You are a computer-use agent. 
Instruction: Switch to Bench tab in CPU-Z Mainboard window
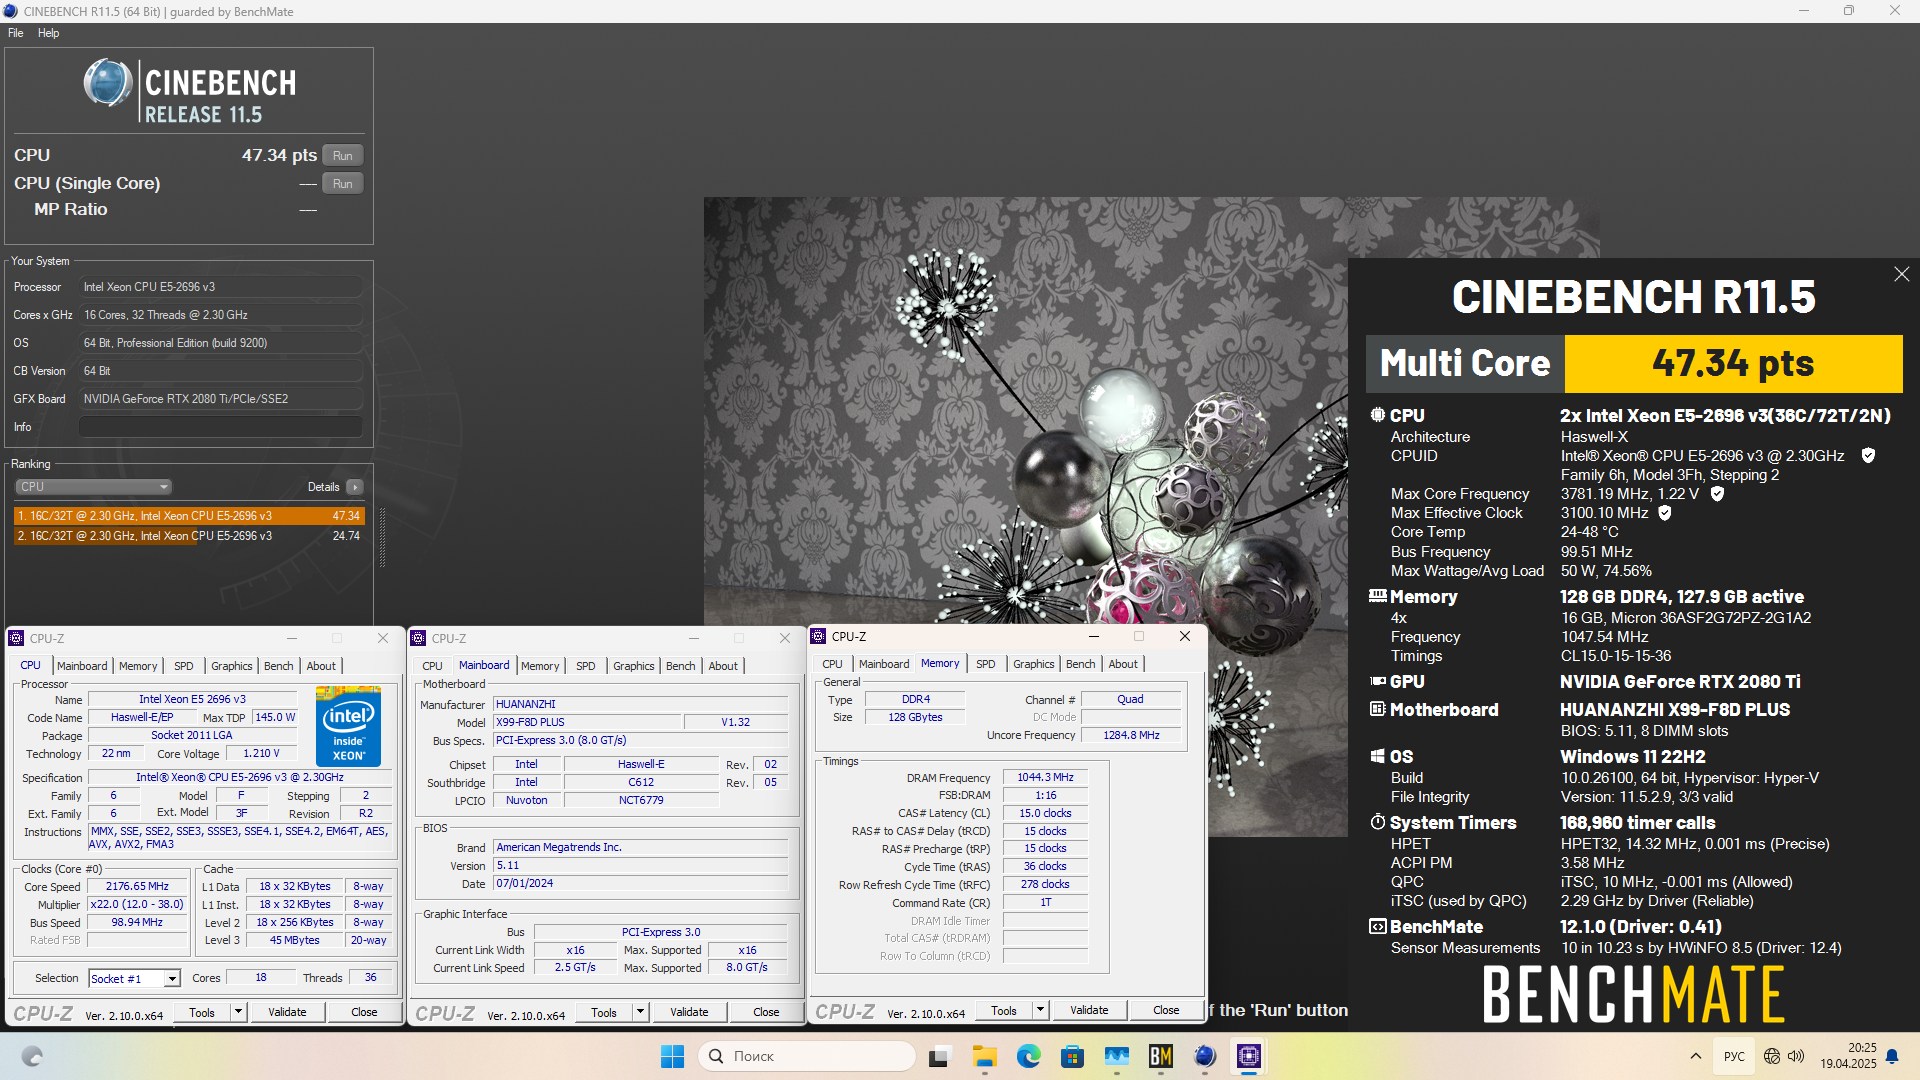tap(681, 666)
